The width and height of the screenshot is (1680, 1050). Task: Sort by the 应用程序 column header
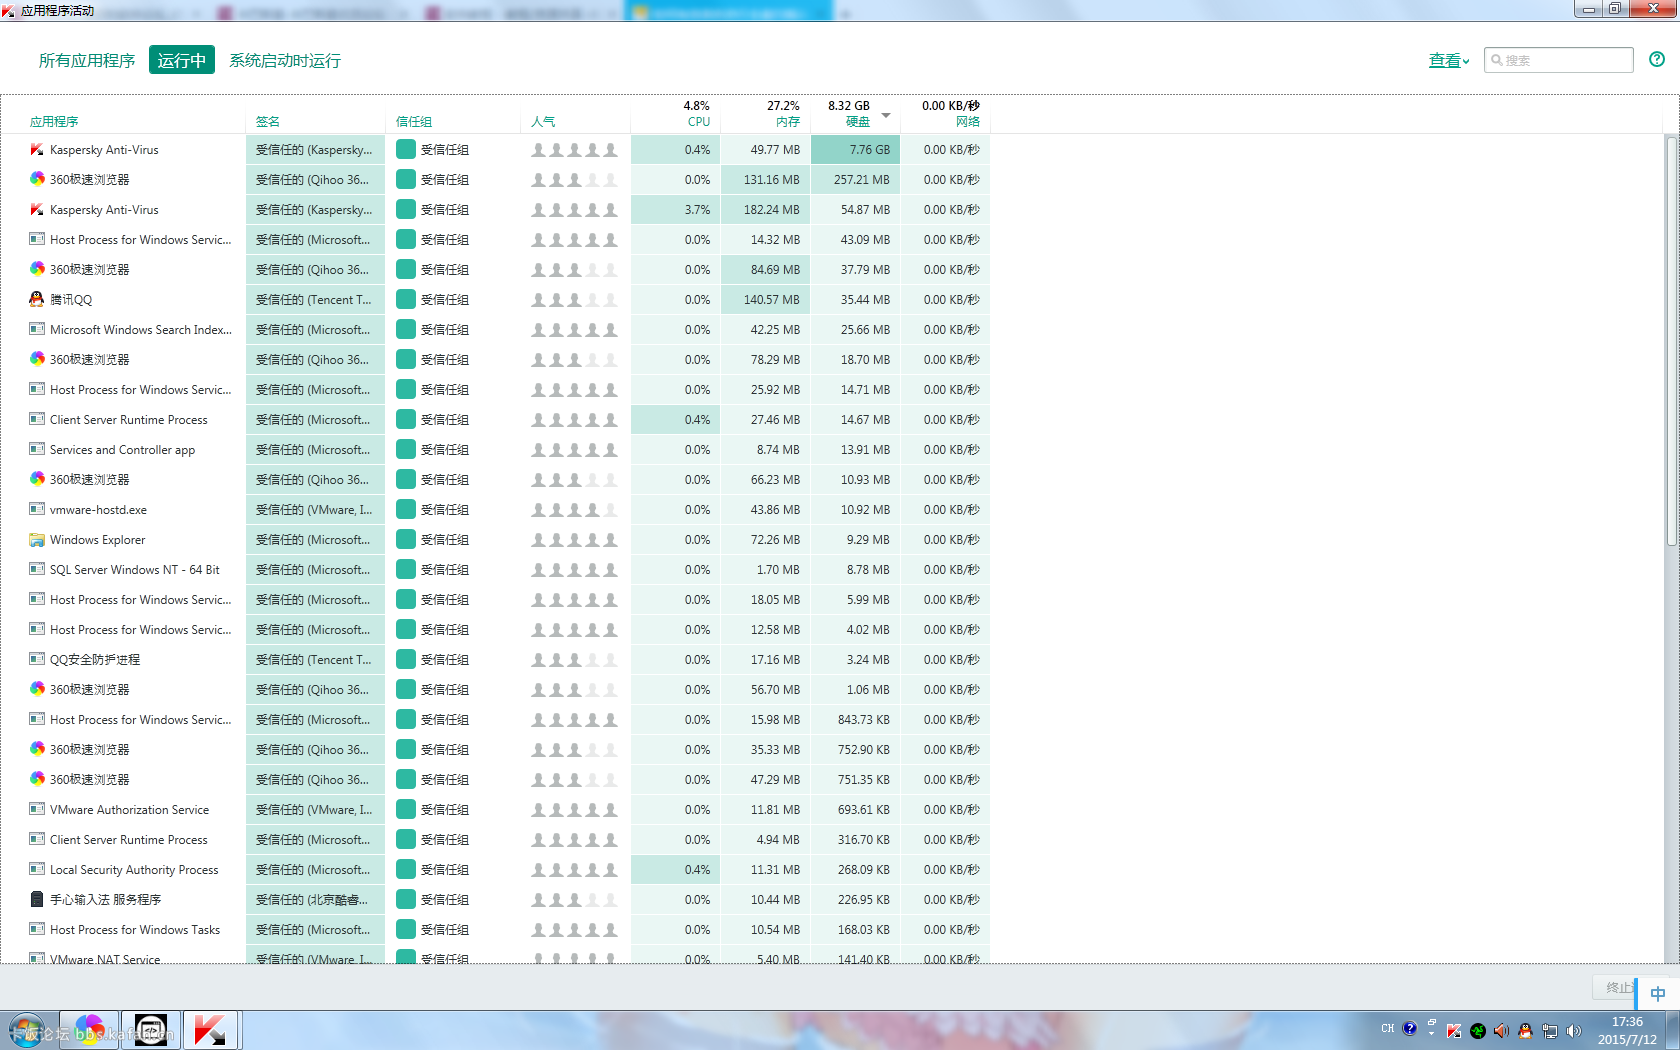pyautogui.click(x=54, y=121)
